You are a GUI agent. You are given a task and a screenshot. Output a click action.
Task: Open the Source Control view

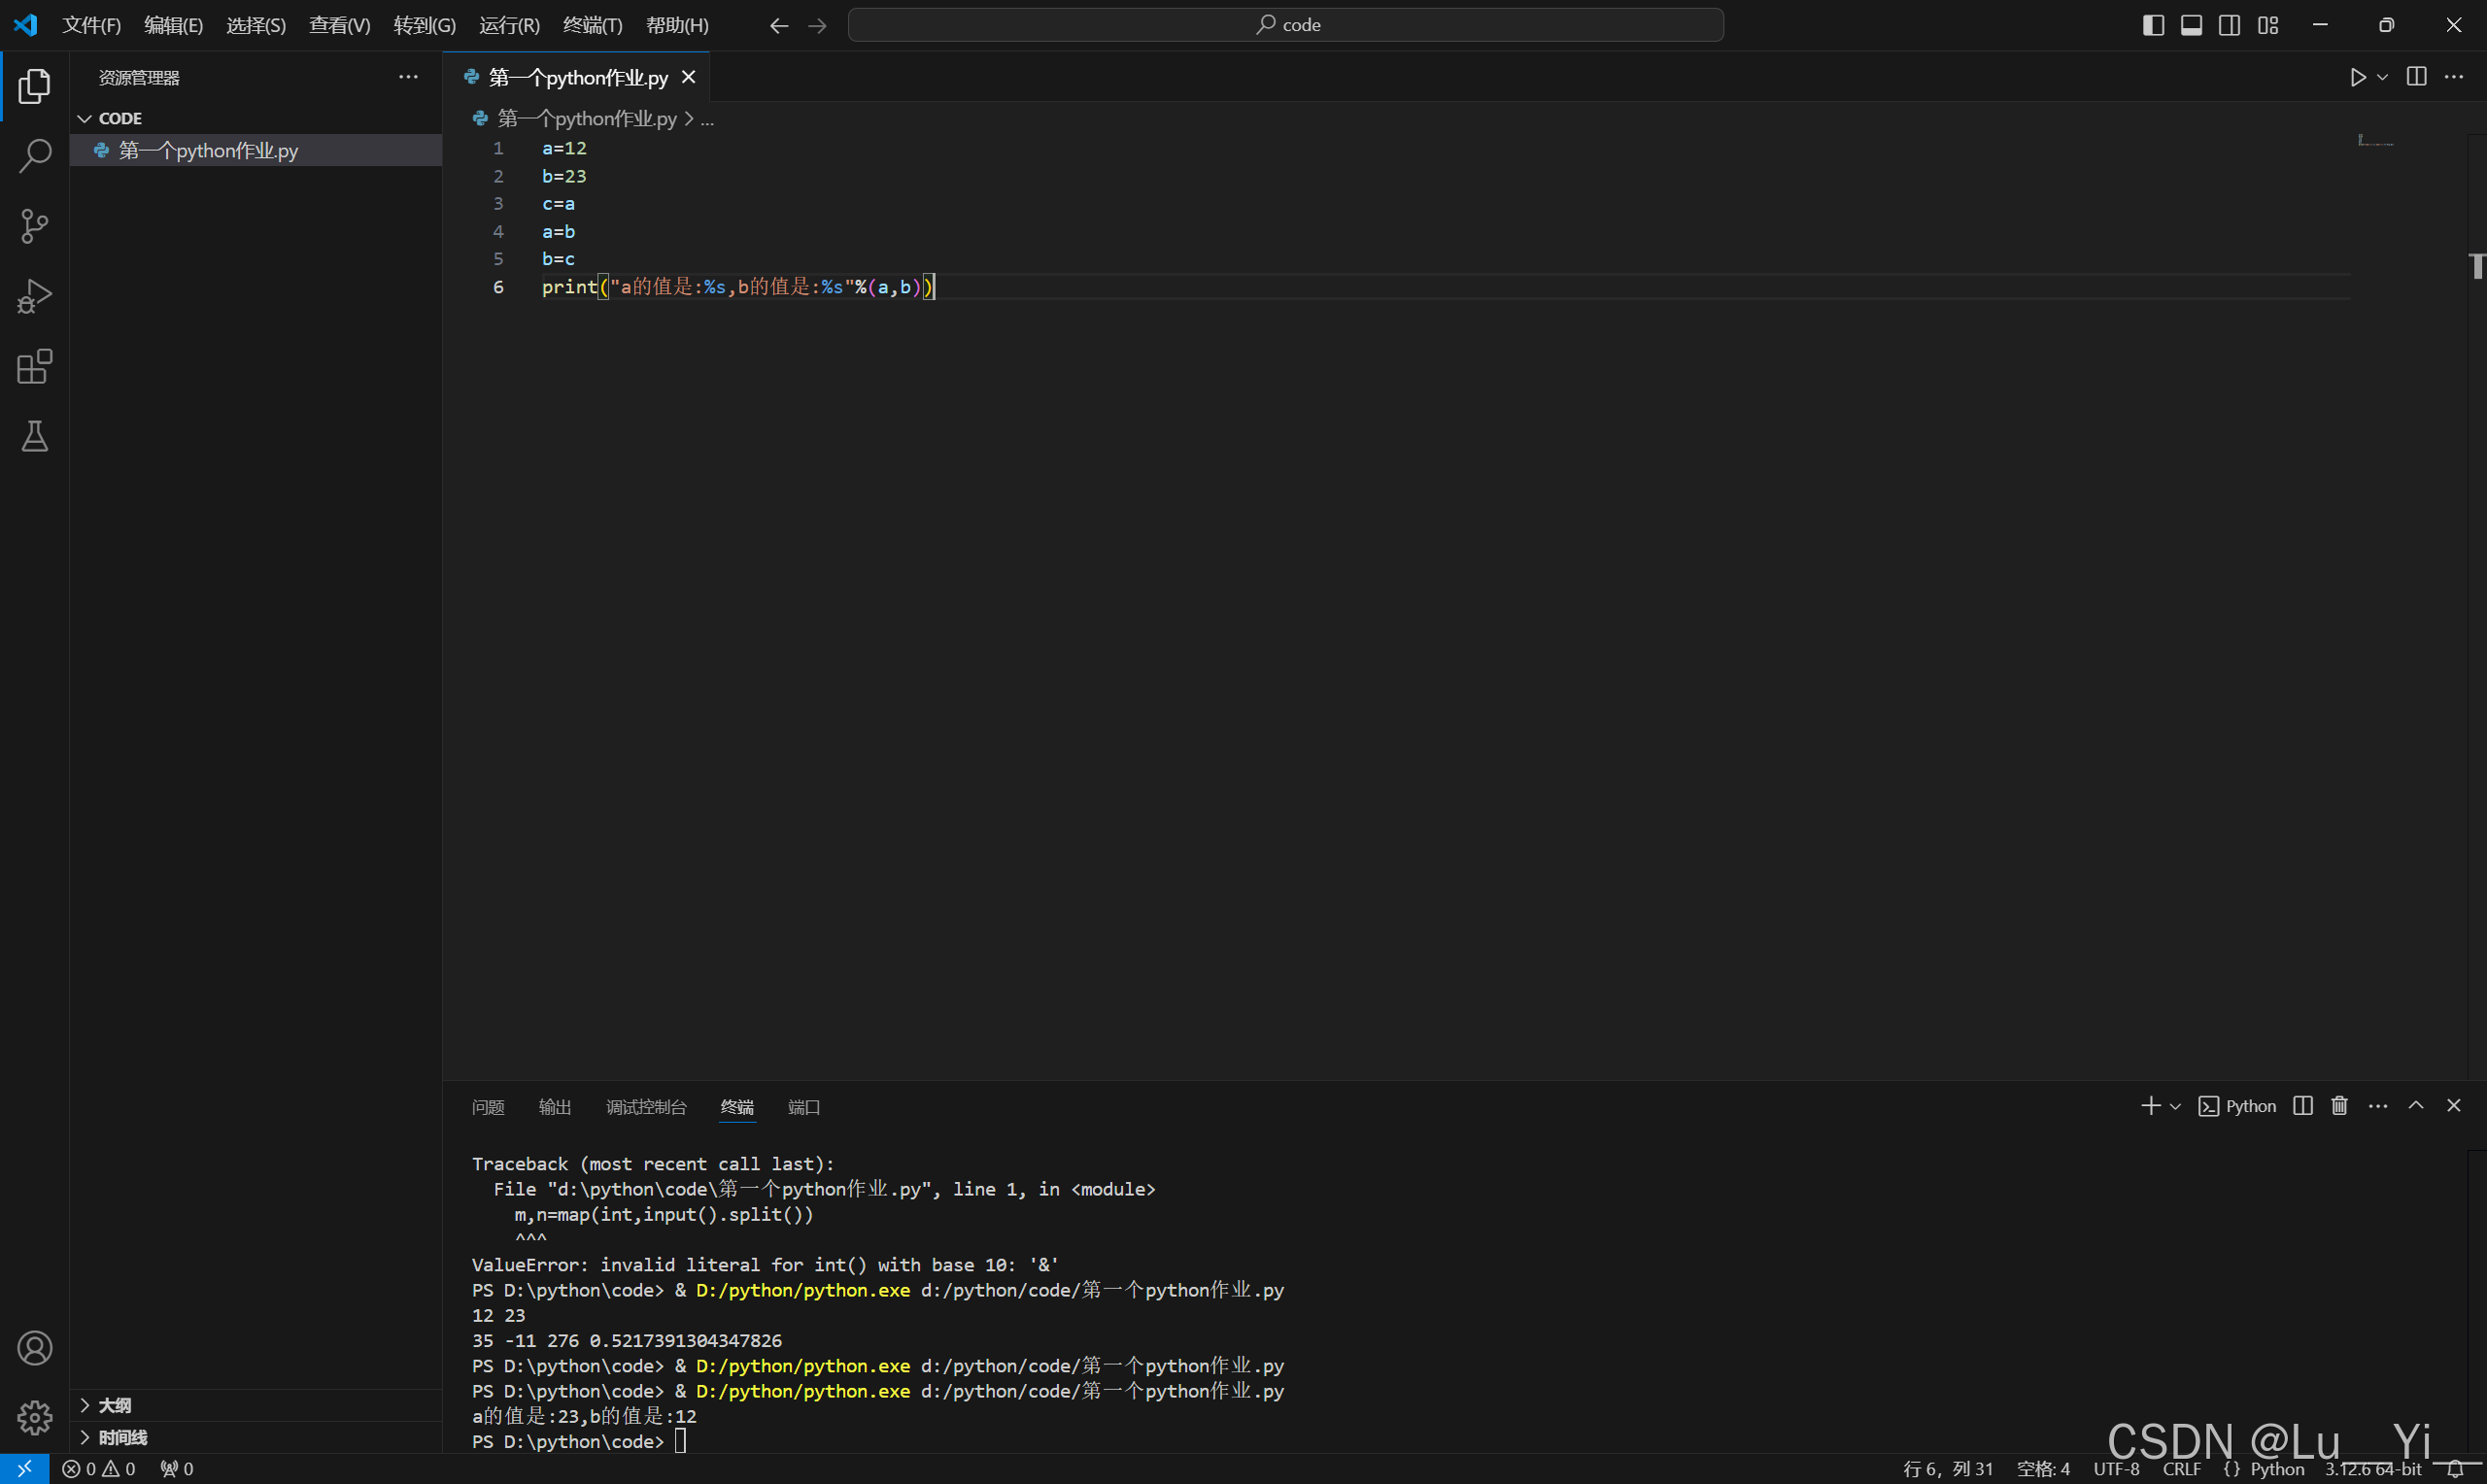35,226
